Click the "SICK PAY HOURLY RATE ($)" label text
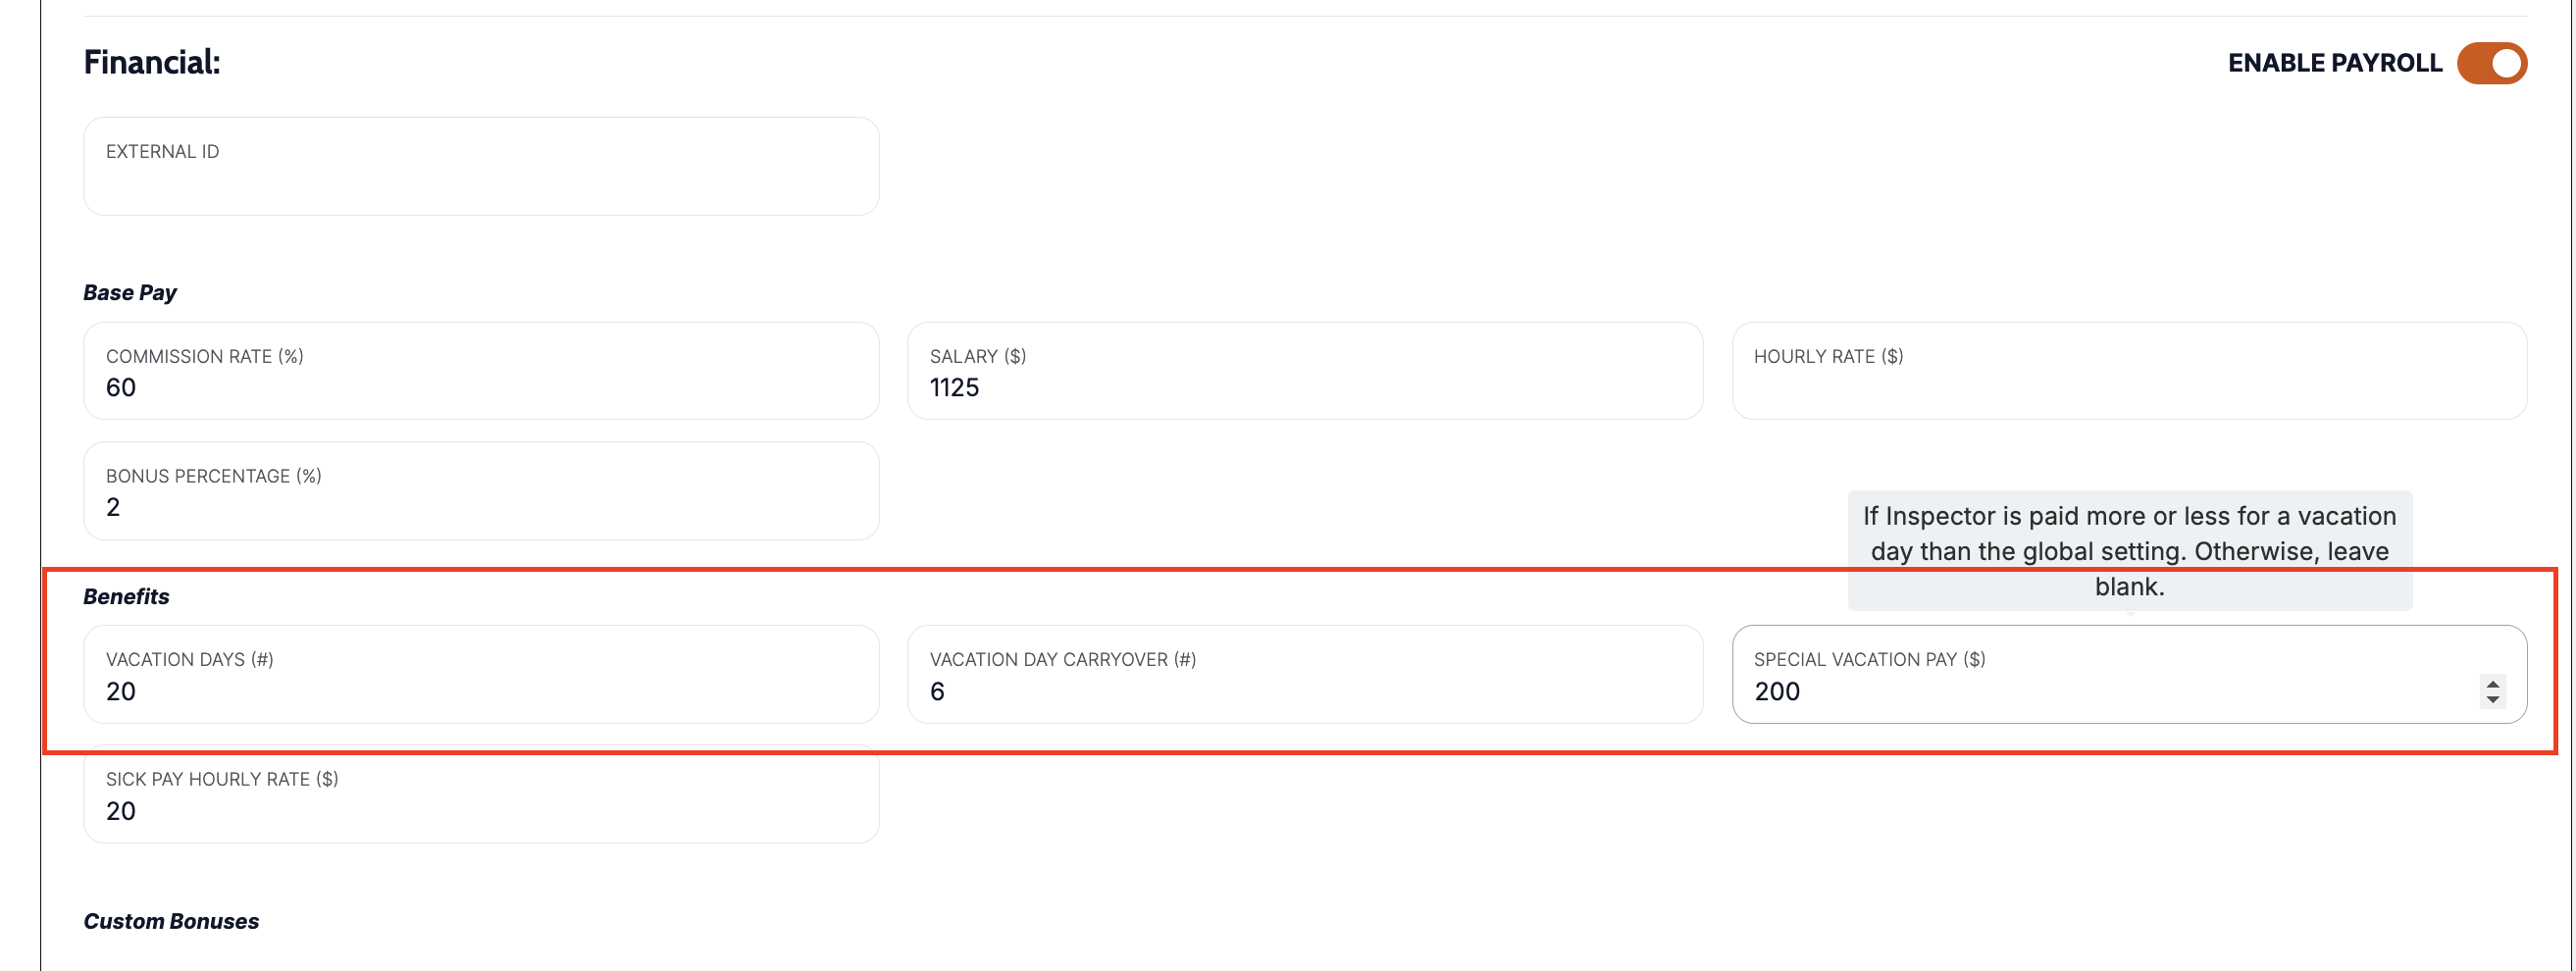 [222, 779]
